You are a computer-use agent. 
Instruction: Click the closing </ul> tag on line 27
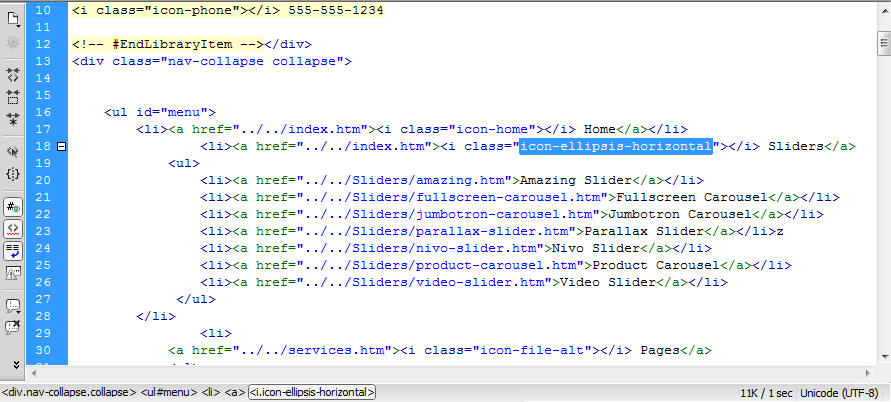point(196,299)
